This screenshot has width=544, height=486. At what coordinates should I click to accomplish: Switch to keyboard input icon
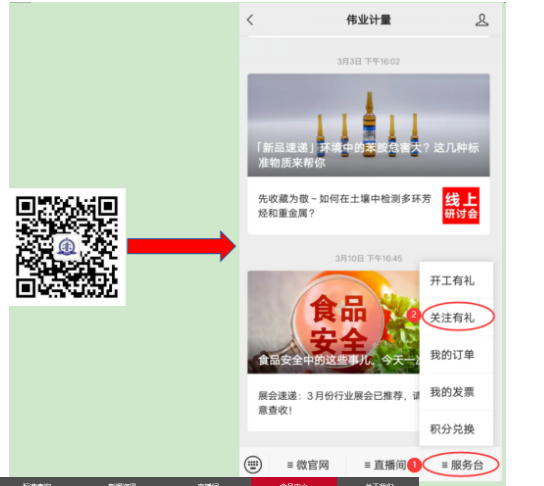(x=253, y=464)
